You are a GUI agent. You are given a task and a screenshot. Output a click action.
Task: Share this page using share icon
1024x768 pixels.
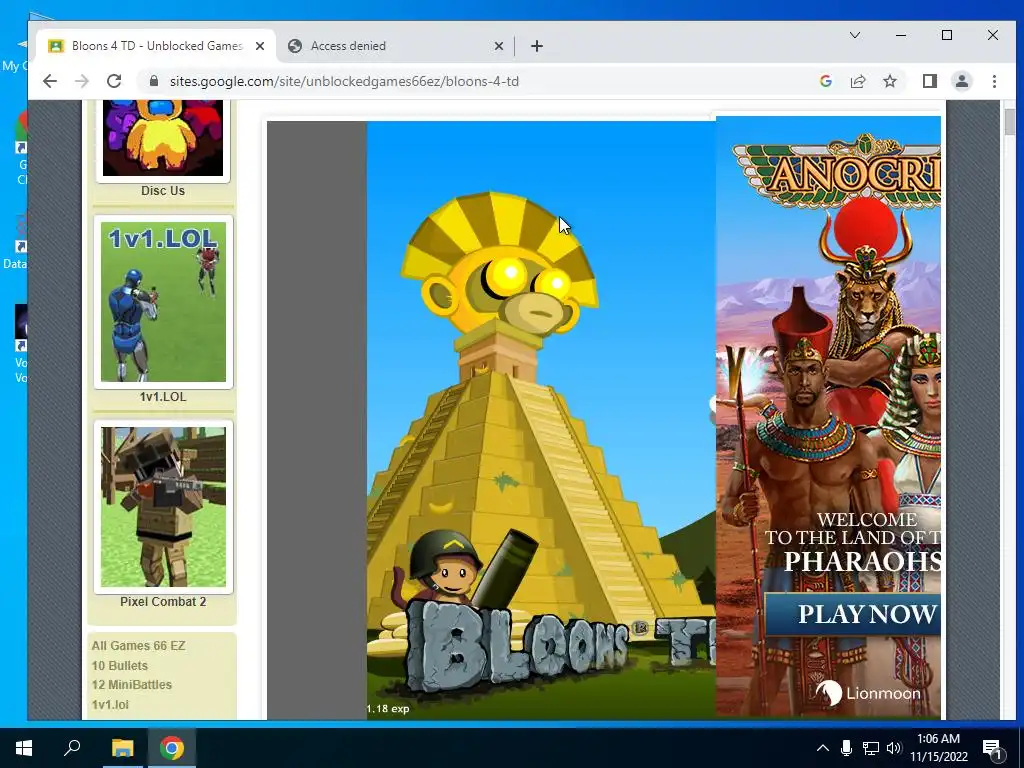click(x=857, y=81)
